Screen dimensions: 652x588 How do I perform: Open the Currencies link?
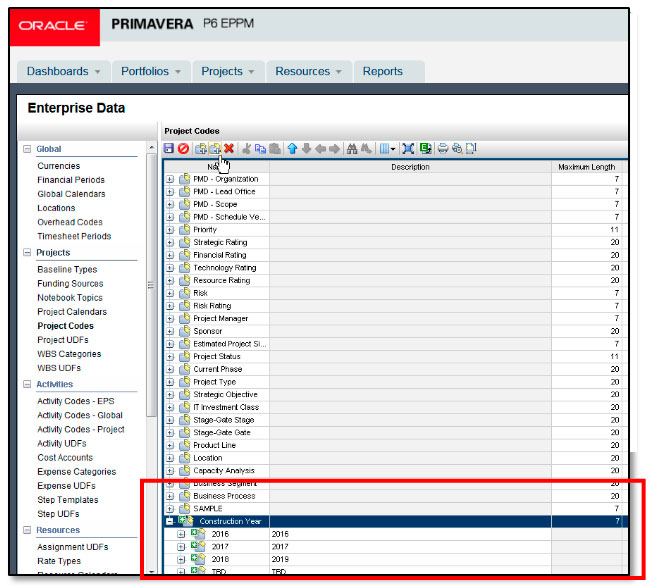tap(59, 166)
